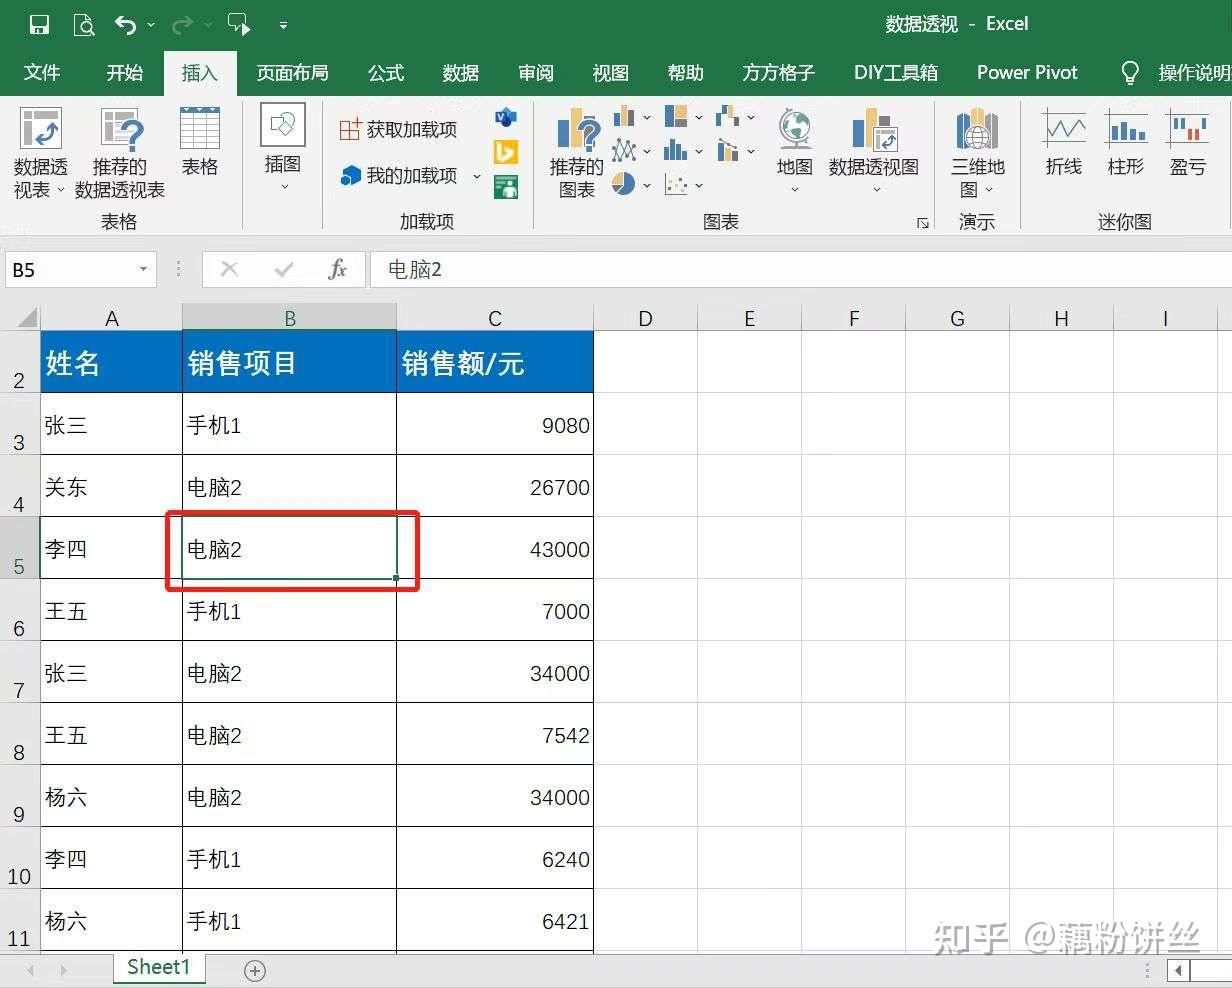Switch to the 审阅 ribbon tab

tap(536, 73)
